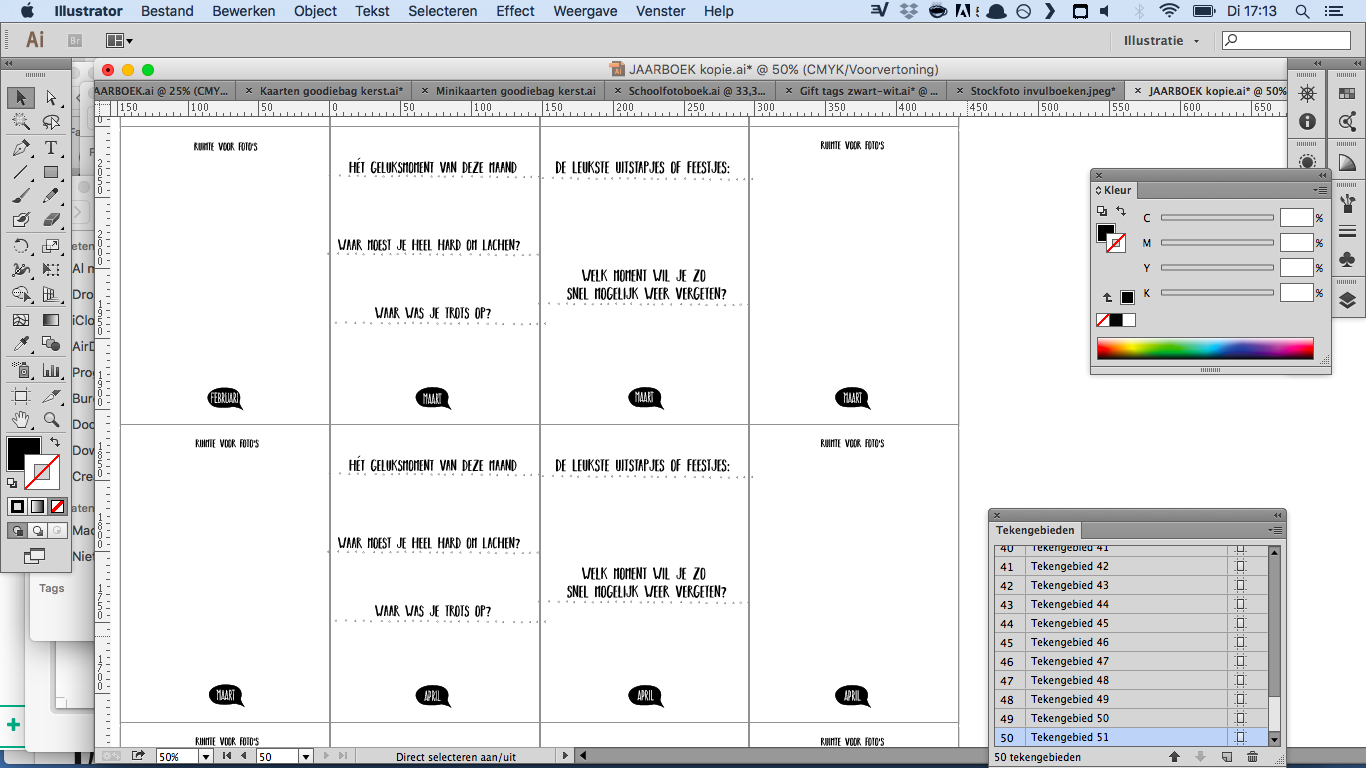Select the Direct Selection tool
This screenshot has width=1366, height=768.
51,98
